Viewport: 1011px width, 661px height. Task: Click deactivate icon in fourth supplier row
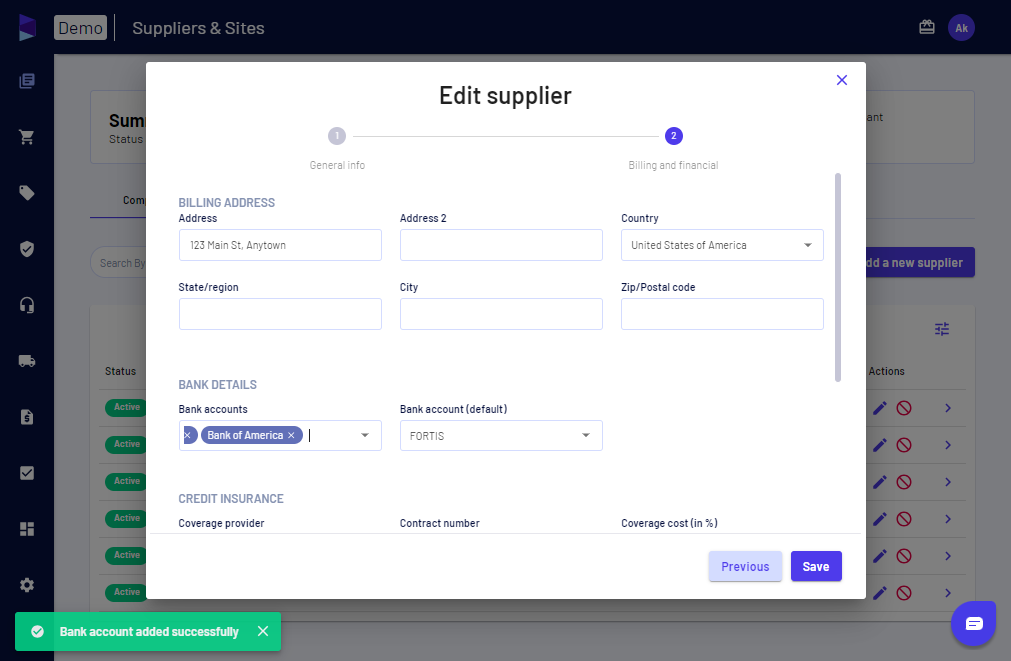904,519
